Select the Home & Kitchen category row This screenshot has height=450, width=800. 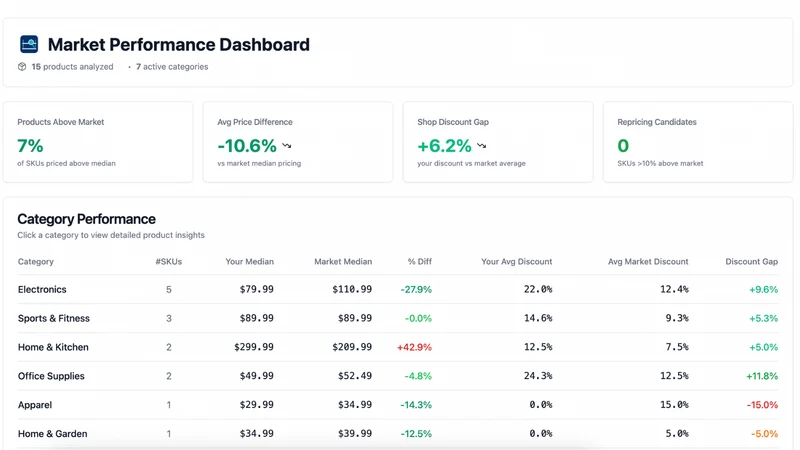coord(398,347)
